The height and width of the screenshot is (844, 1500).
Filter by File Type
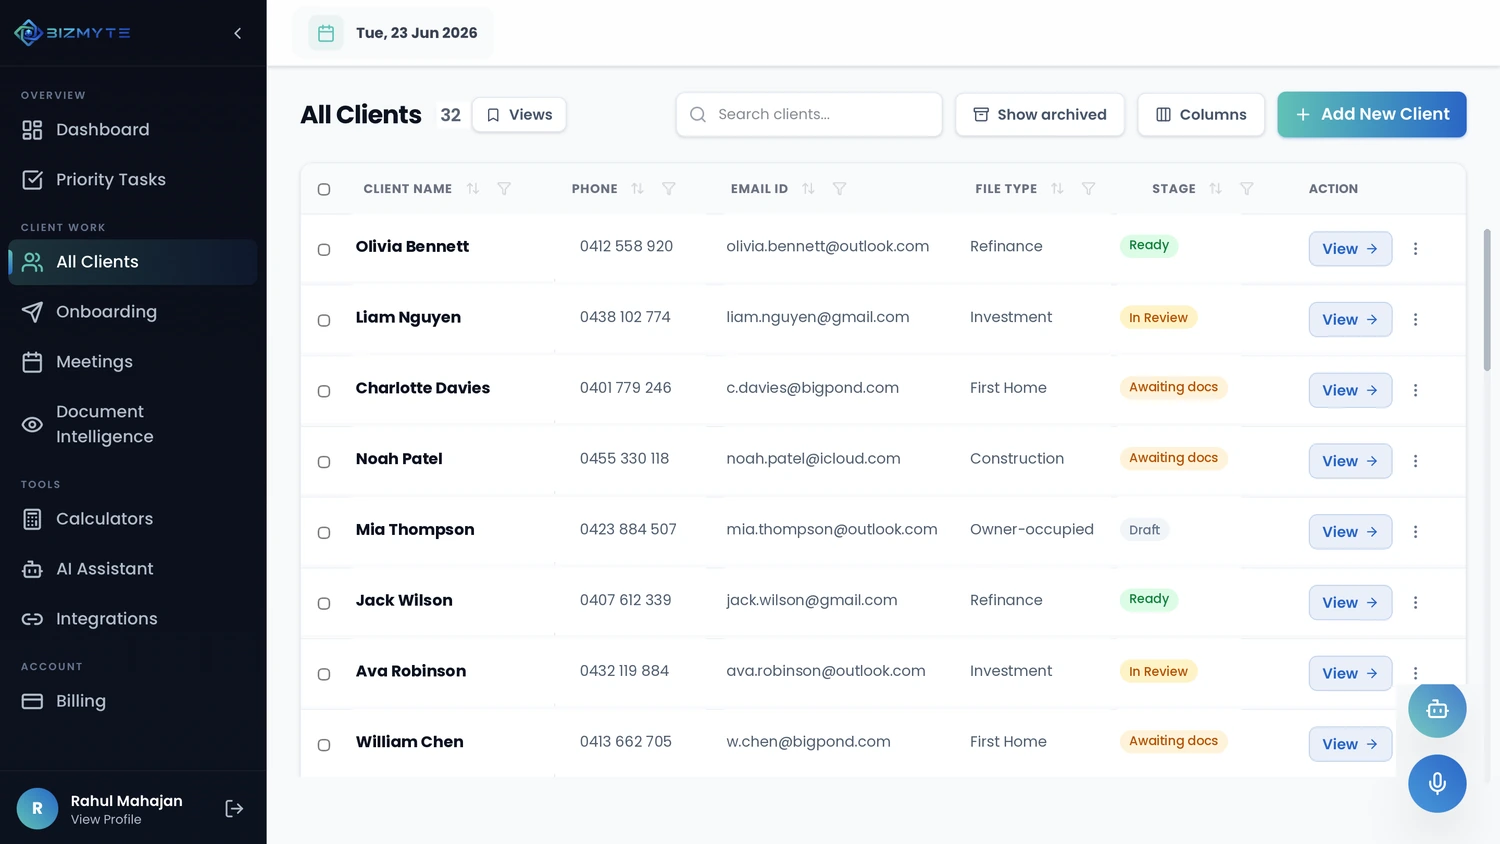pyautogui.click(x=1089, y=189)
